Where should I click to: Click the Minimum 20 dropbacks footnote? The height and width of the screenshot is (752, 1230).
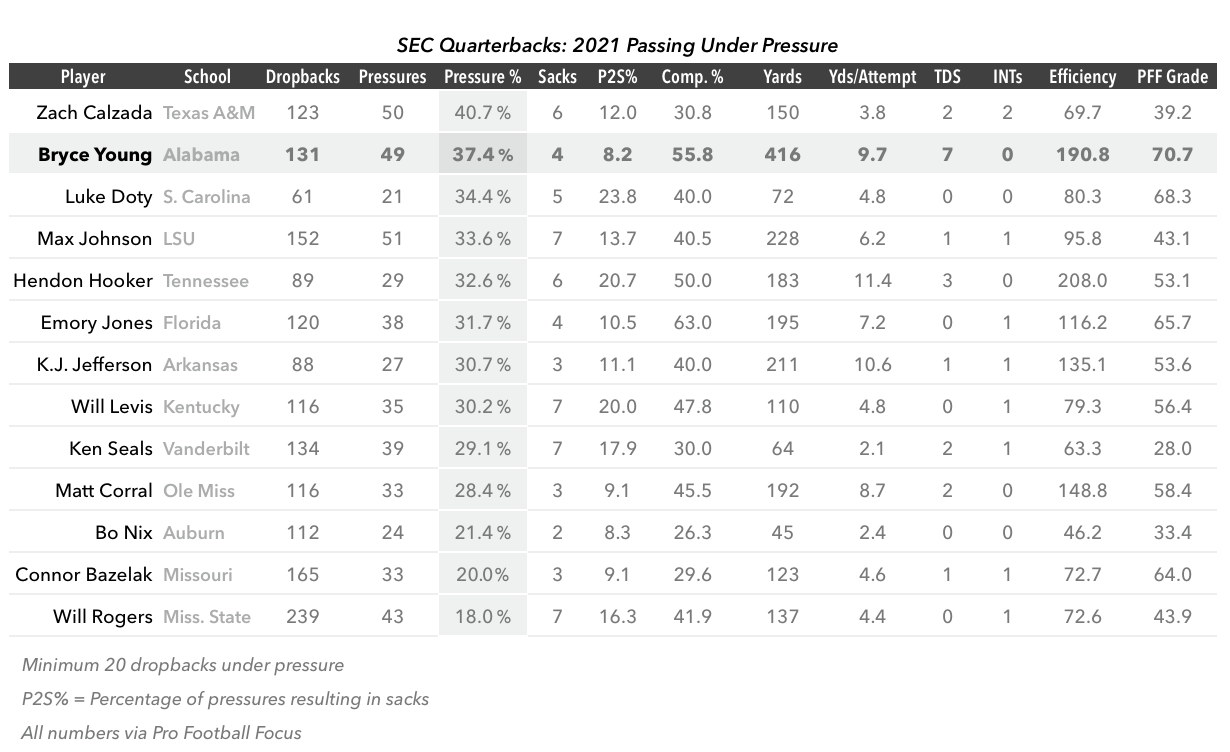(182, 665)
